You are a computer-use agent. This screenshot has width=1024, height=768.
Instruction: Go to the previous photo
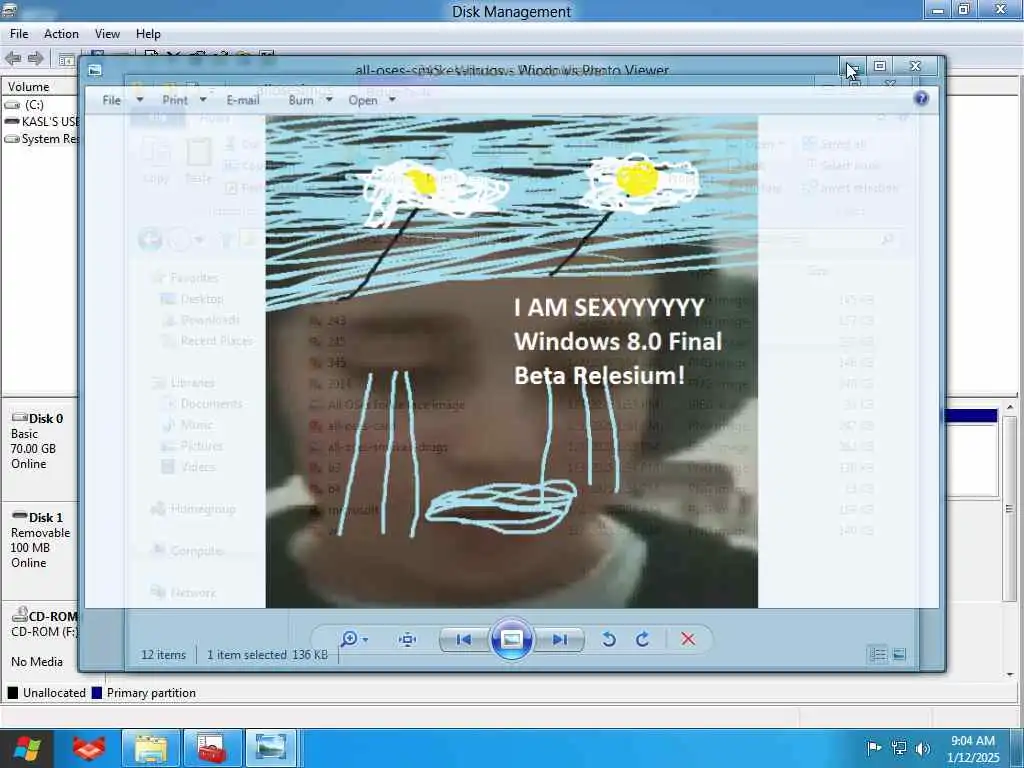click(464, 639)
